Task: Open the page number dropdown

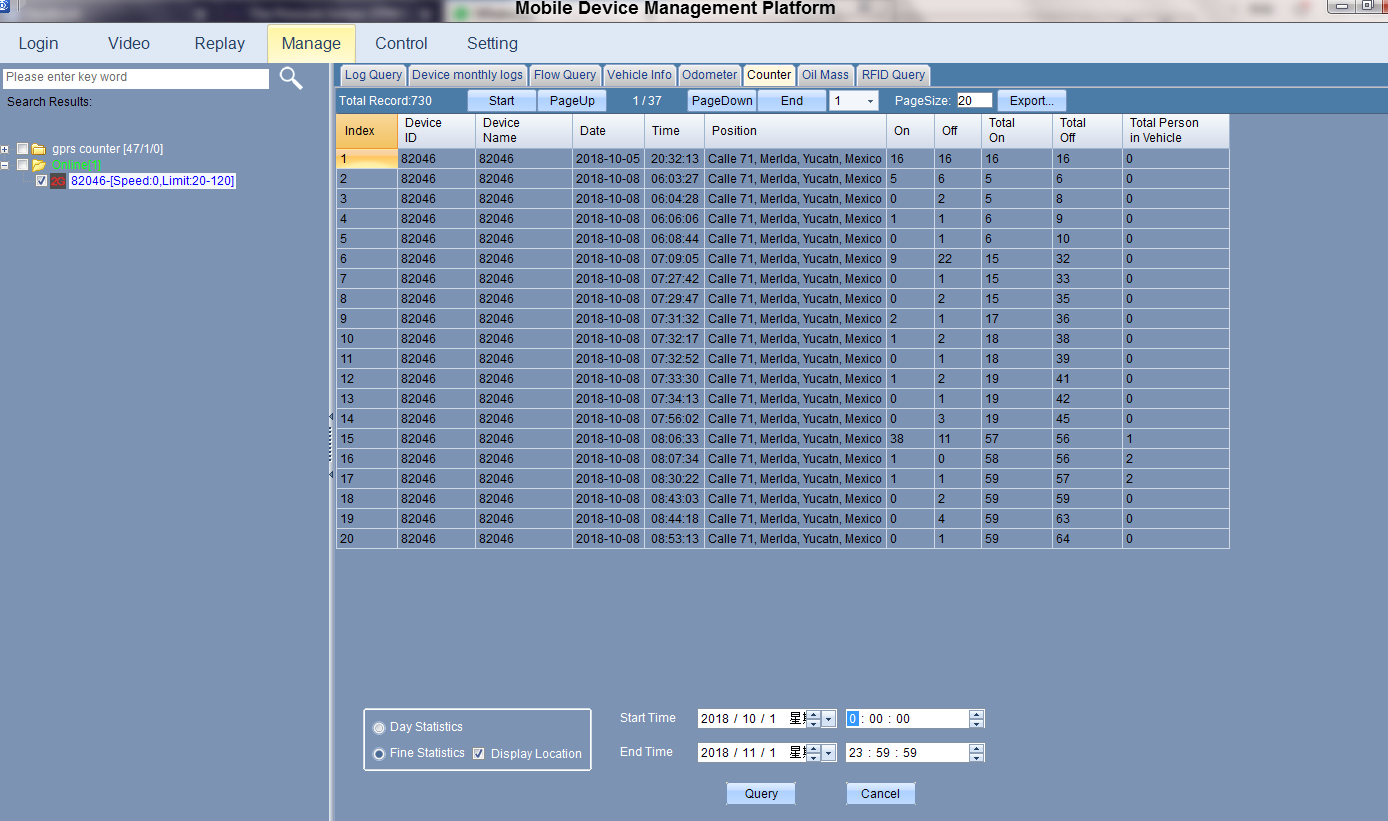Action: click(869, 101)
